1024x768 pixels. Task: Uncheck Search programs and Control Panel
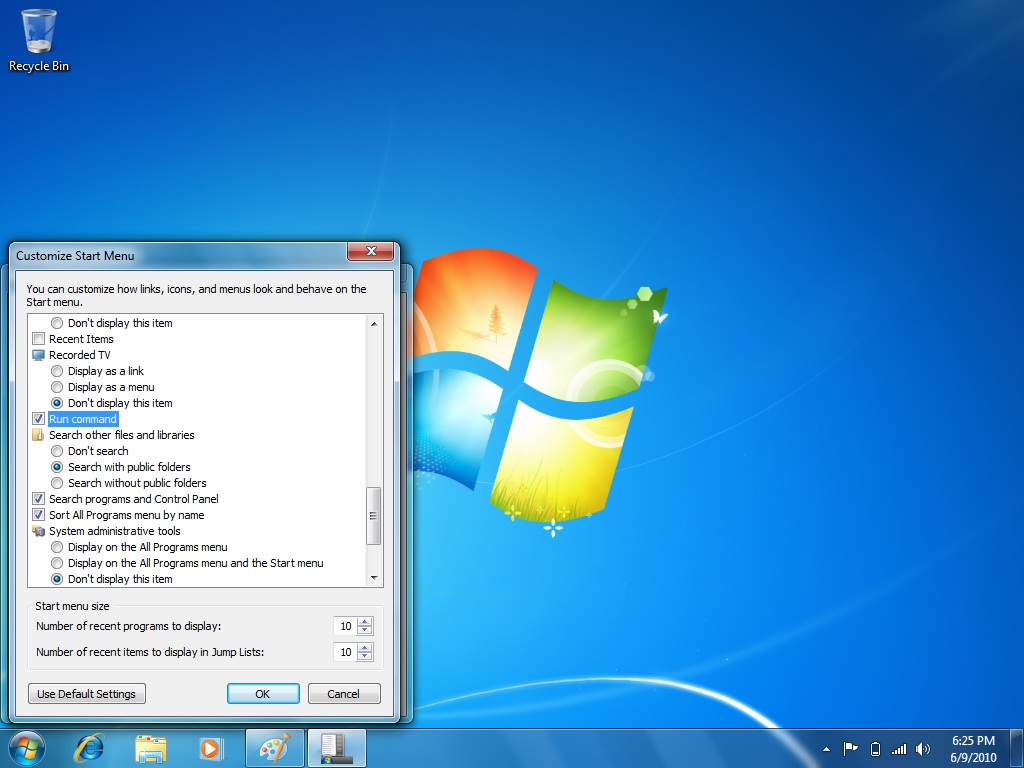click(x=39, y=499)
